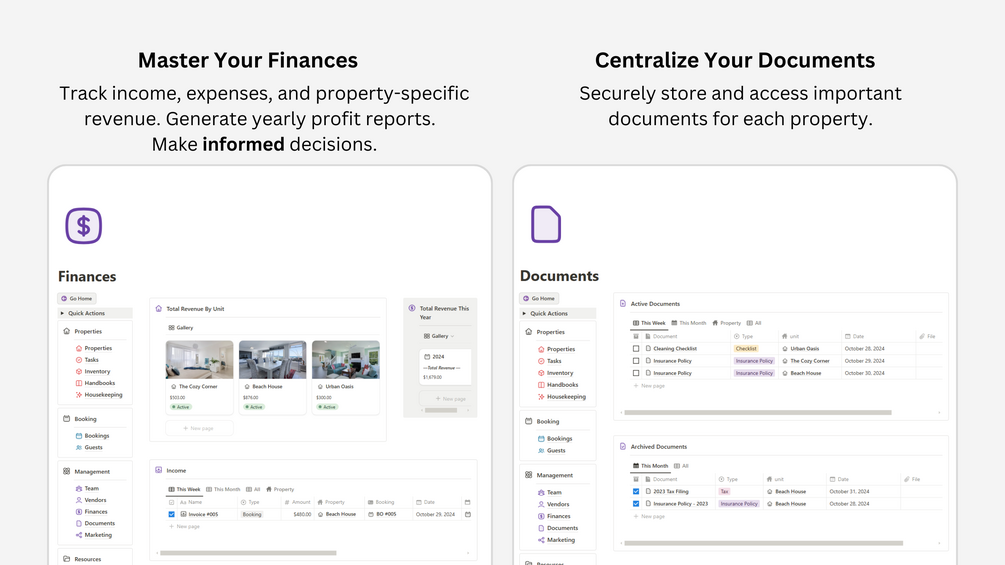Open Bookings in the Documents page sidebar
The width and height of the screenshot is (1005, 565).
555,439
